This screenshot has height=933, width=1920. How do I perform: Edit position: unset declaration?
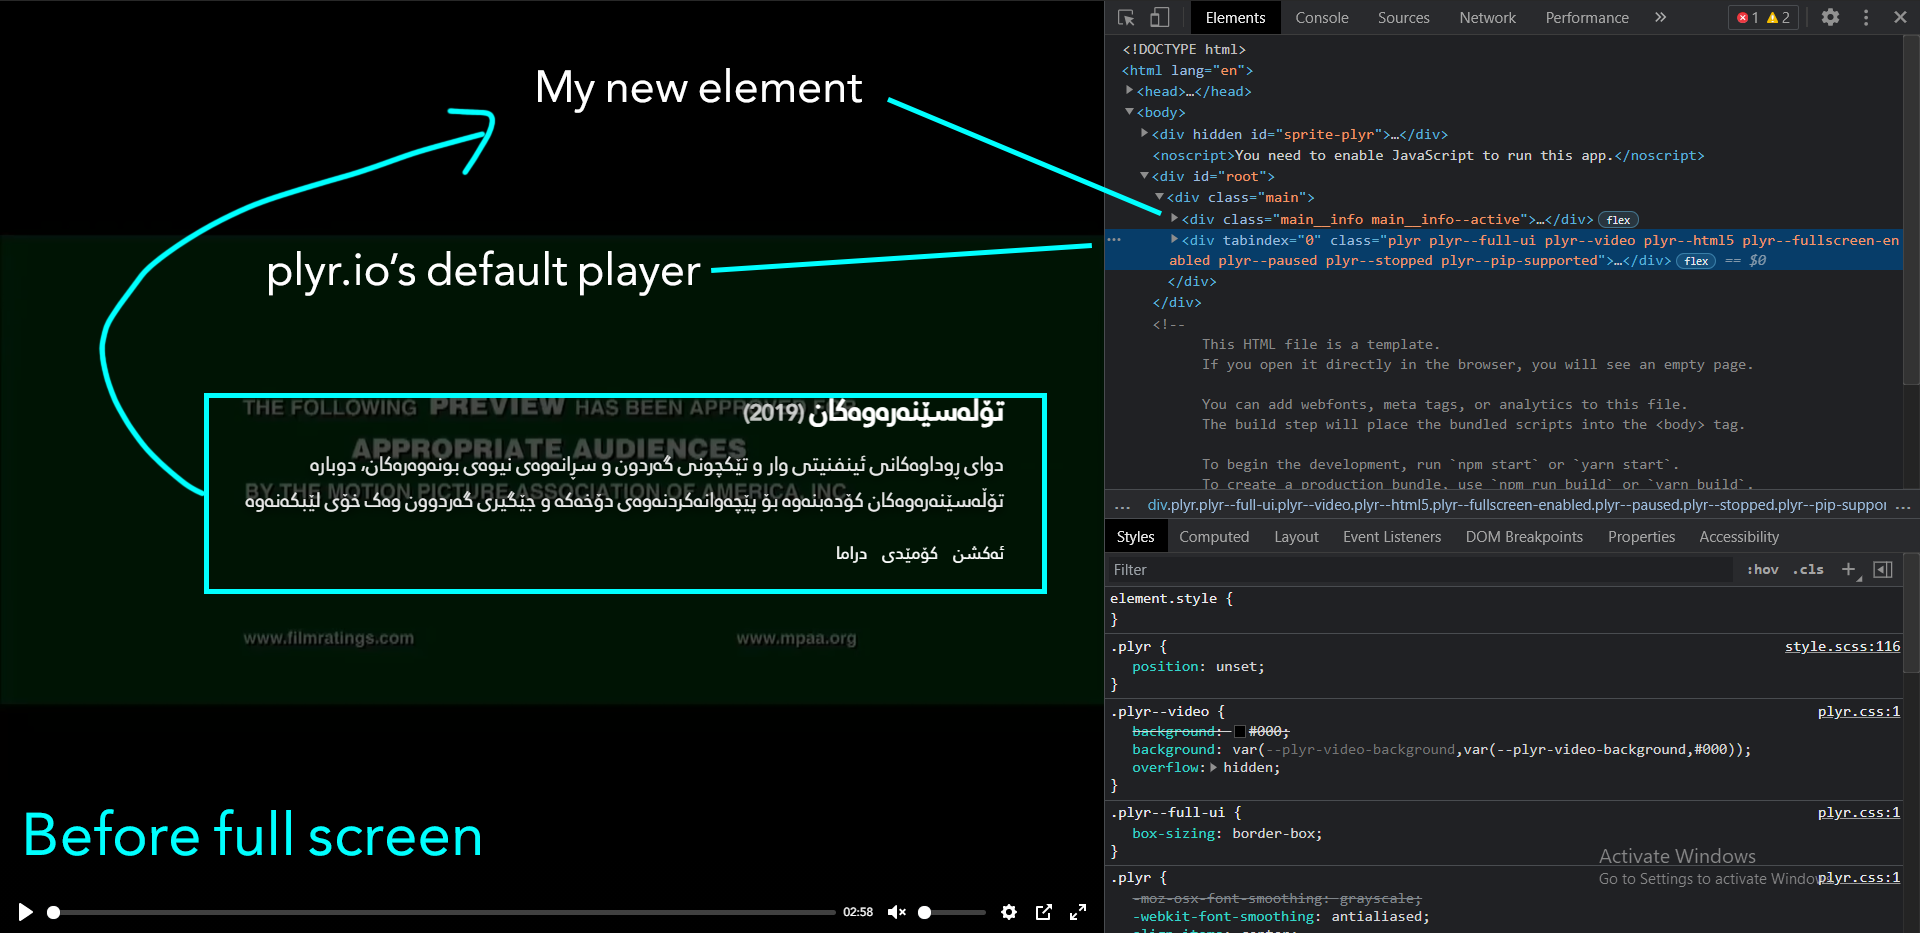point(1198,666)
